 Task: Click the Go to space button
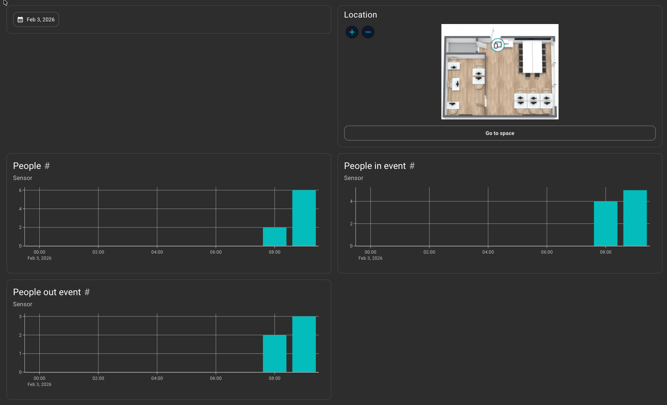point(499,133)
